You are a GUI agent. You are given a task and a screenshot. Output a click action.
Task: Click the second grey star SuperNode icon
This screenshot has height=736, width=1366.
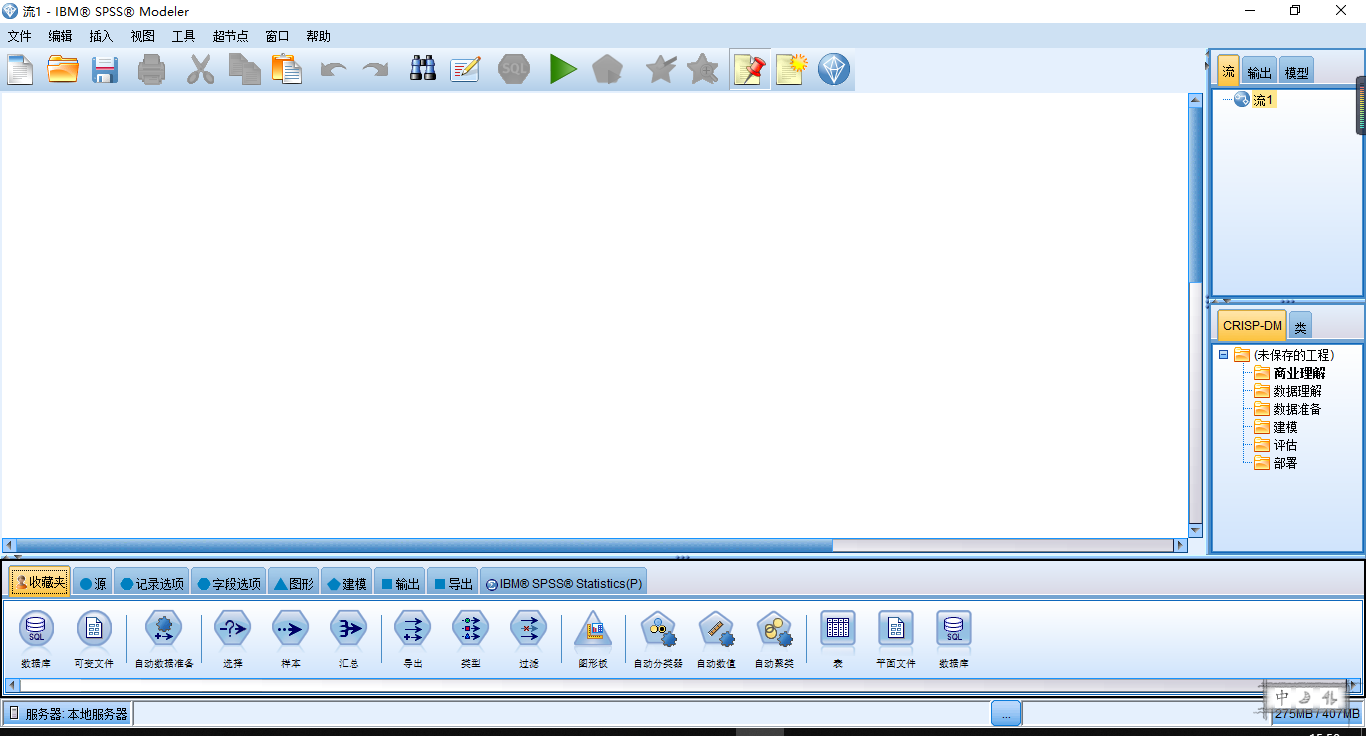point(703,69)
